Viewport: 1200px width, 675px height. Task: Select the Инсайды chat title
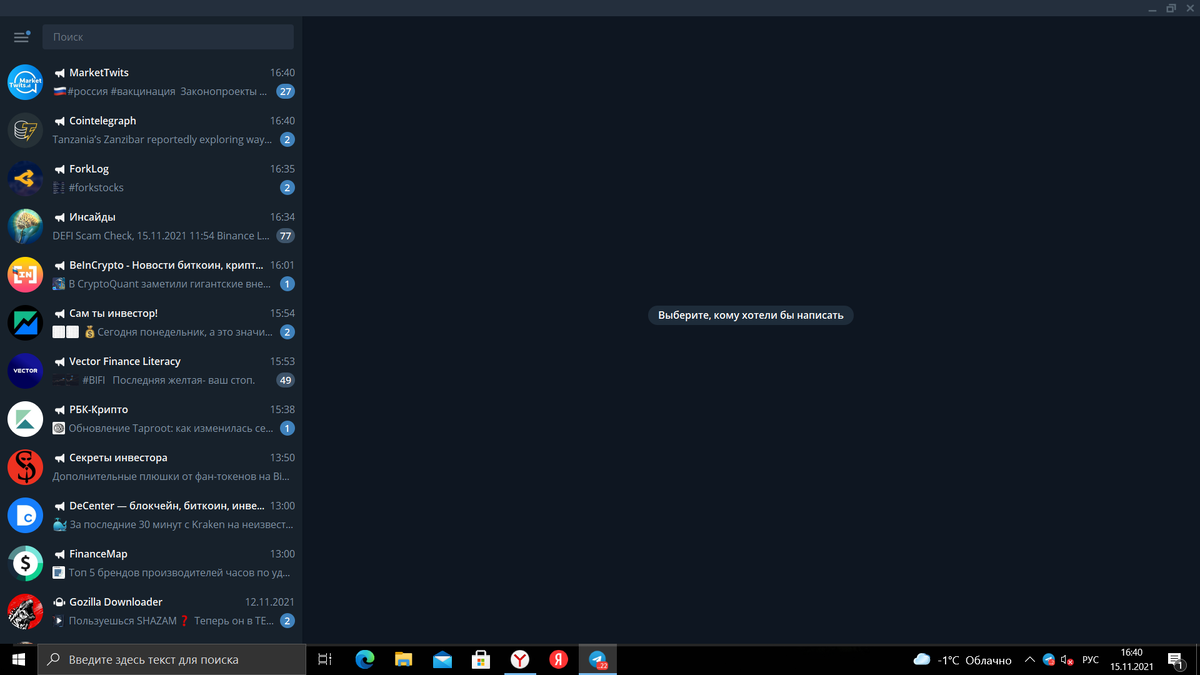click(x=92, y=217)
